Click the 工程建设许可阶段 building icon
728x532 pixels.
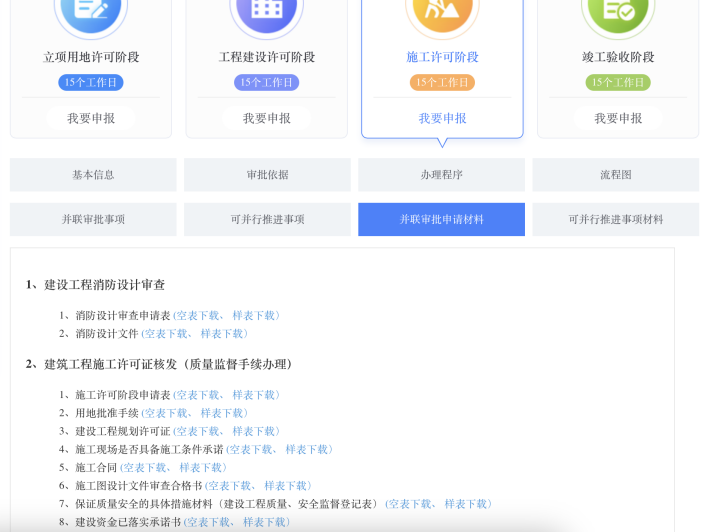(266, 12)
